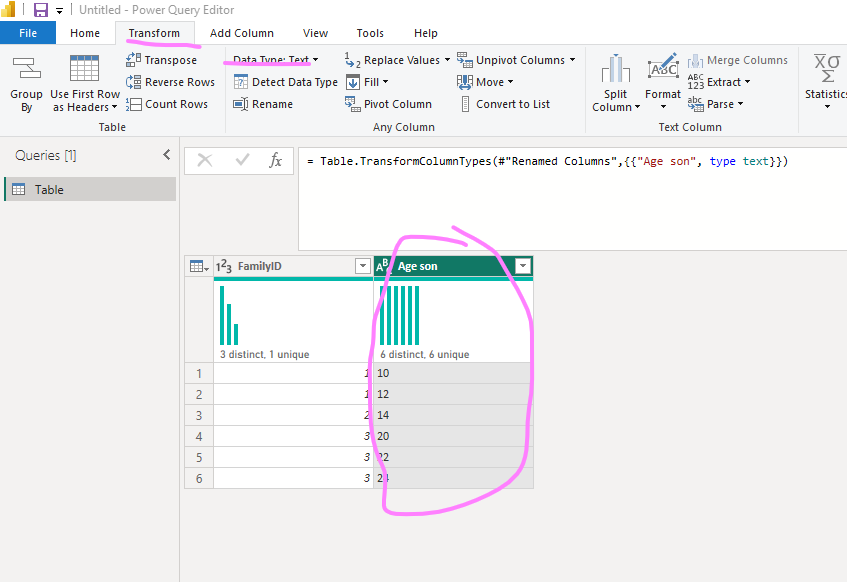Expand the Replace Values dropdown arrow
The height and width of the screenshot is (582, 847).
447,60
